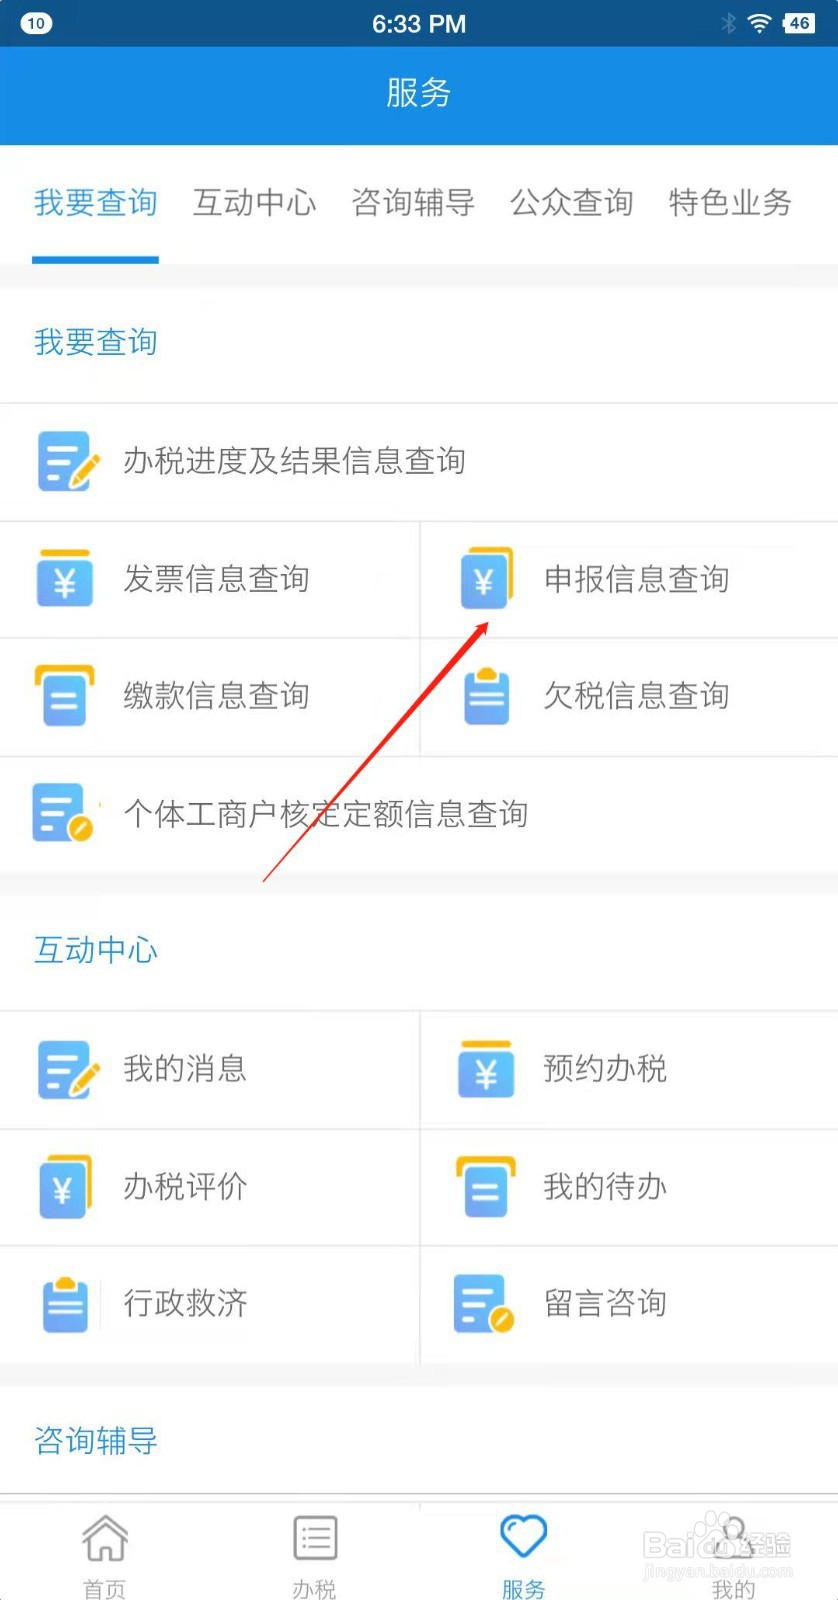Open the 特色业务 tab

point(730,203)
